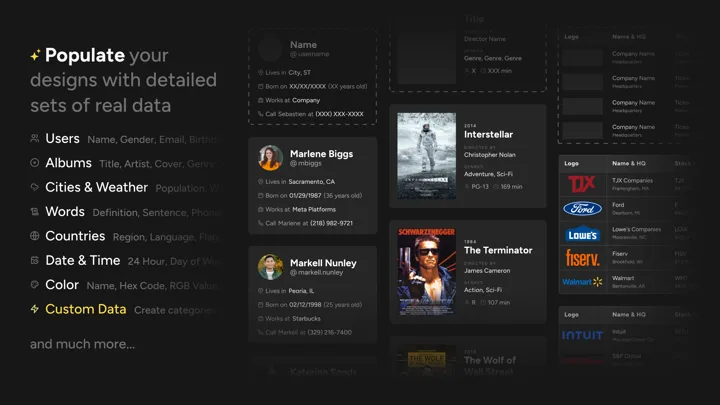Select the Date & Time category
Screen dimensions: 720x405
(83, 260)
